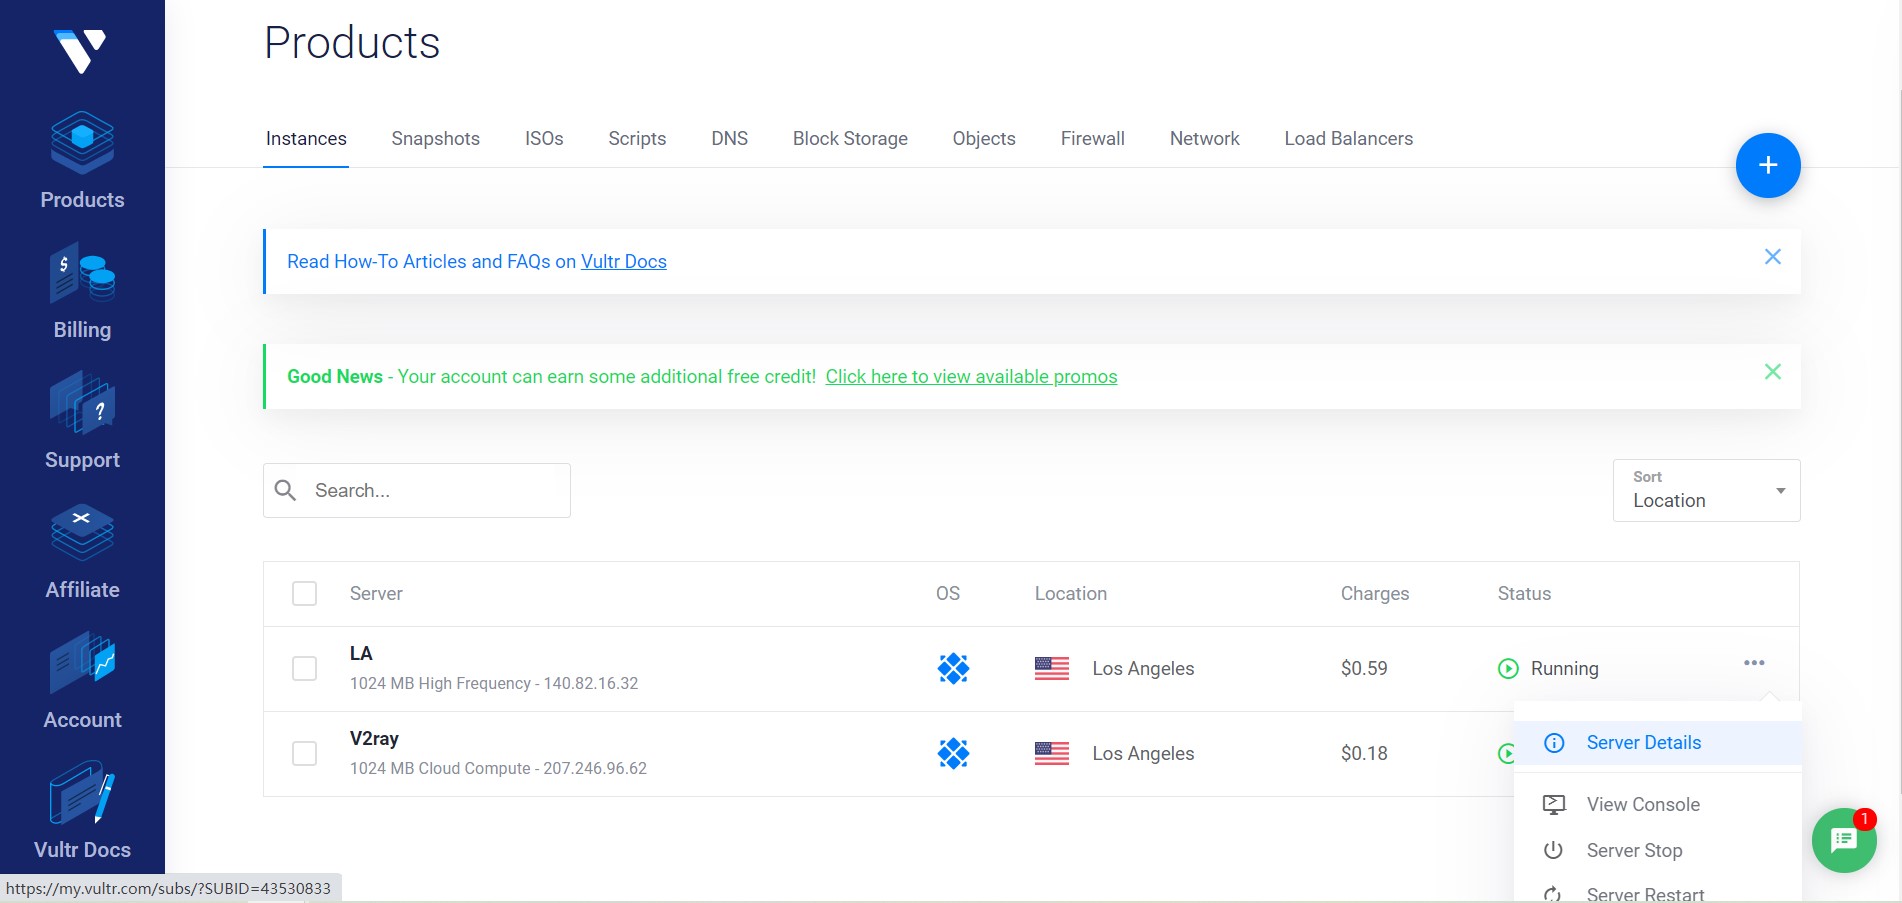Click the Charges column header
Viewport: 1902px width, 903px height.
pos(1374,593)
